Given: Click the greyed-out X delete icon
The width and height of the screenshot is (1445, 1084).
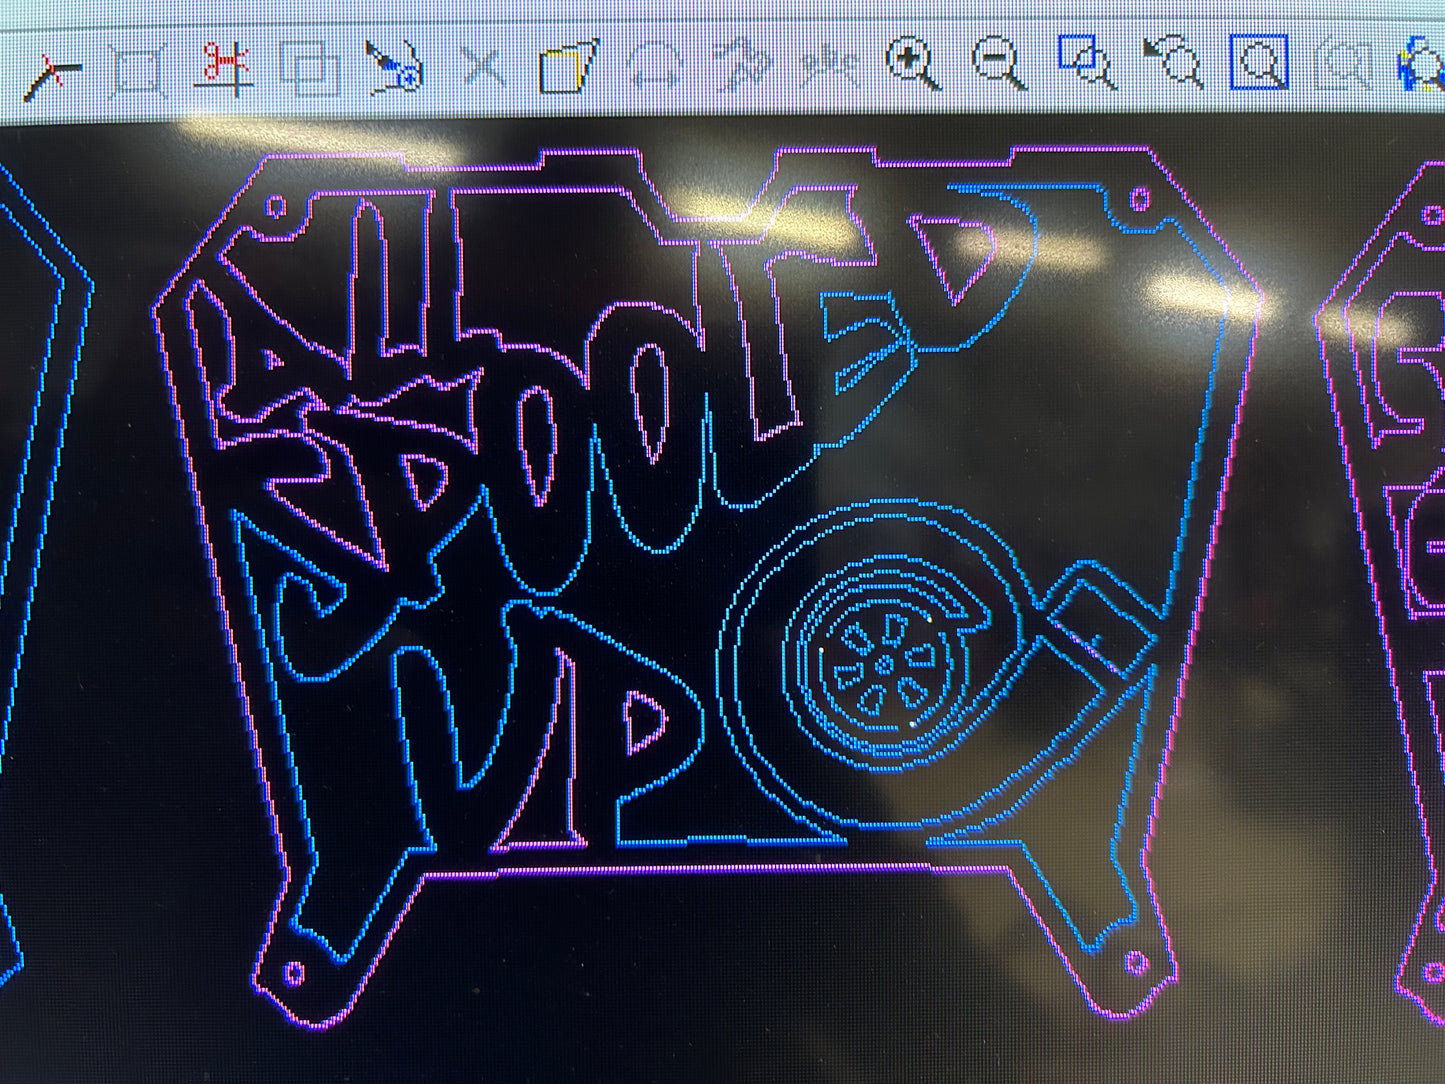Looking at the screenshot, I should (x=482, y=68).
